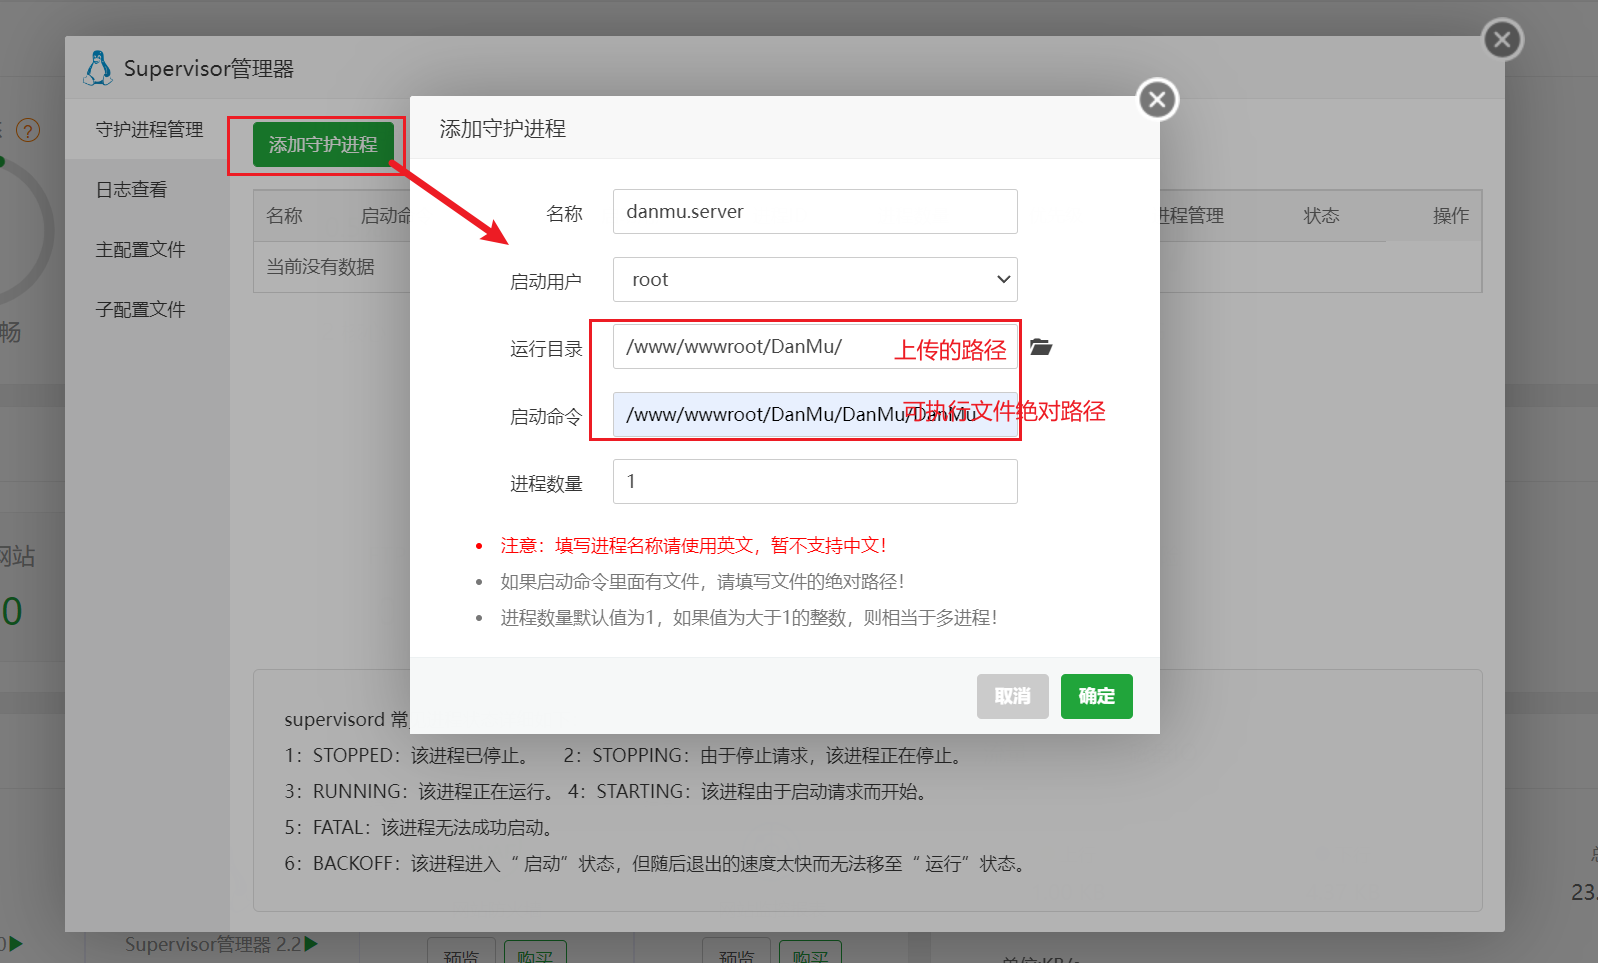Click the green 确定 button
Screen dimensions: 1598x963
pyautogui.click(x=1097, y=696)
